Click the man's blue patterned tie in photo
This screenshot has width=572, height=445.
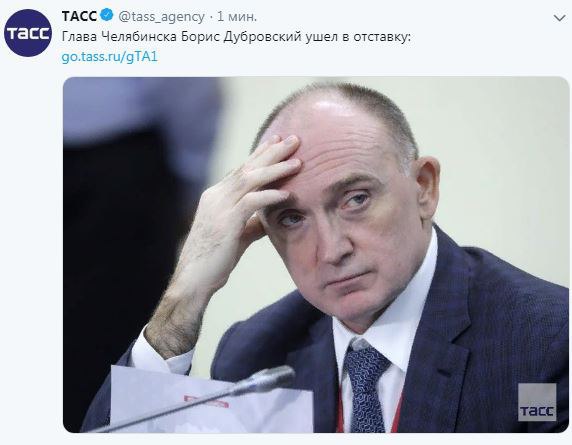366,387
